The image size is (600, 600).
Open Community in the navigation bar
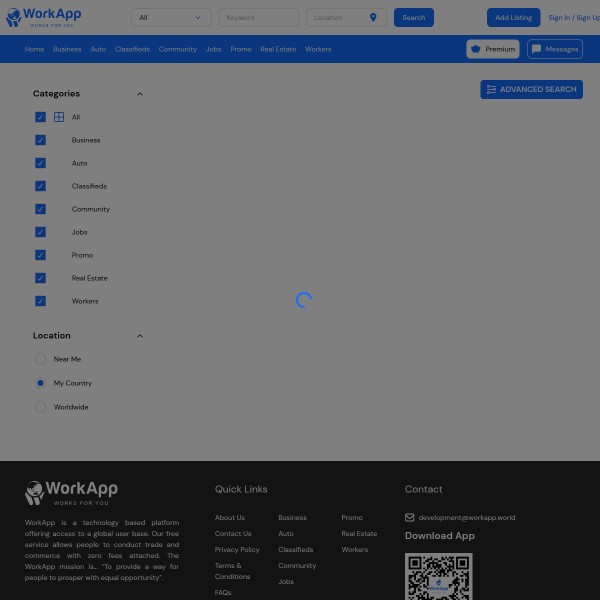[x=178, y=49]
